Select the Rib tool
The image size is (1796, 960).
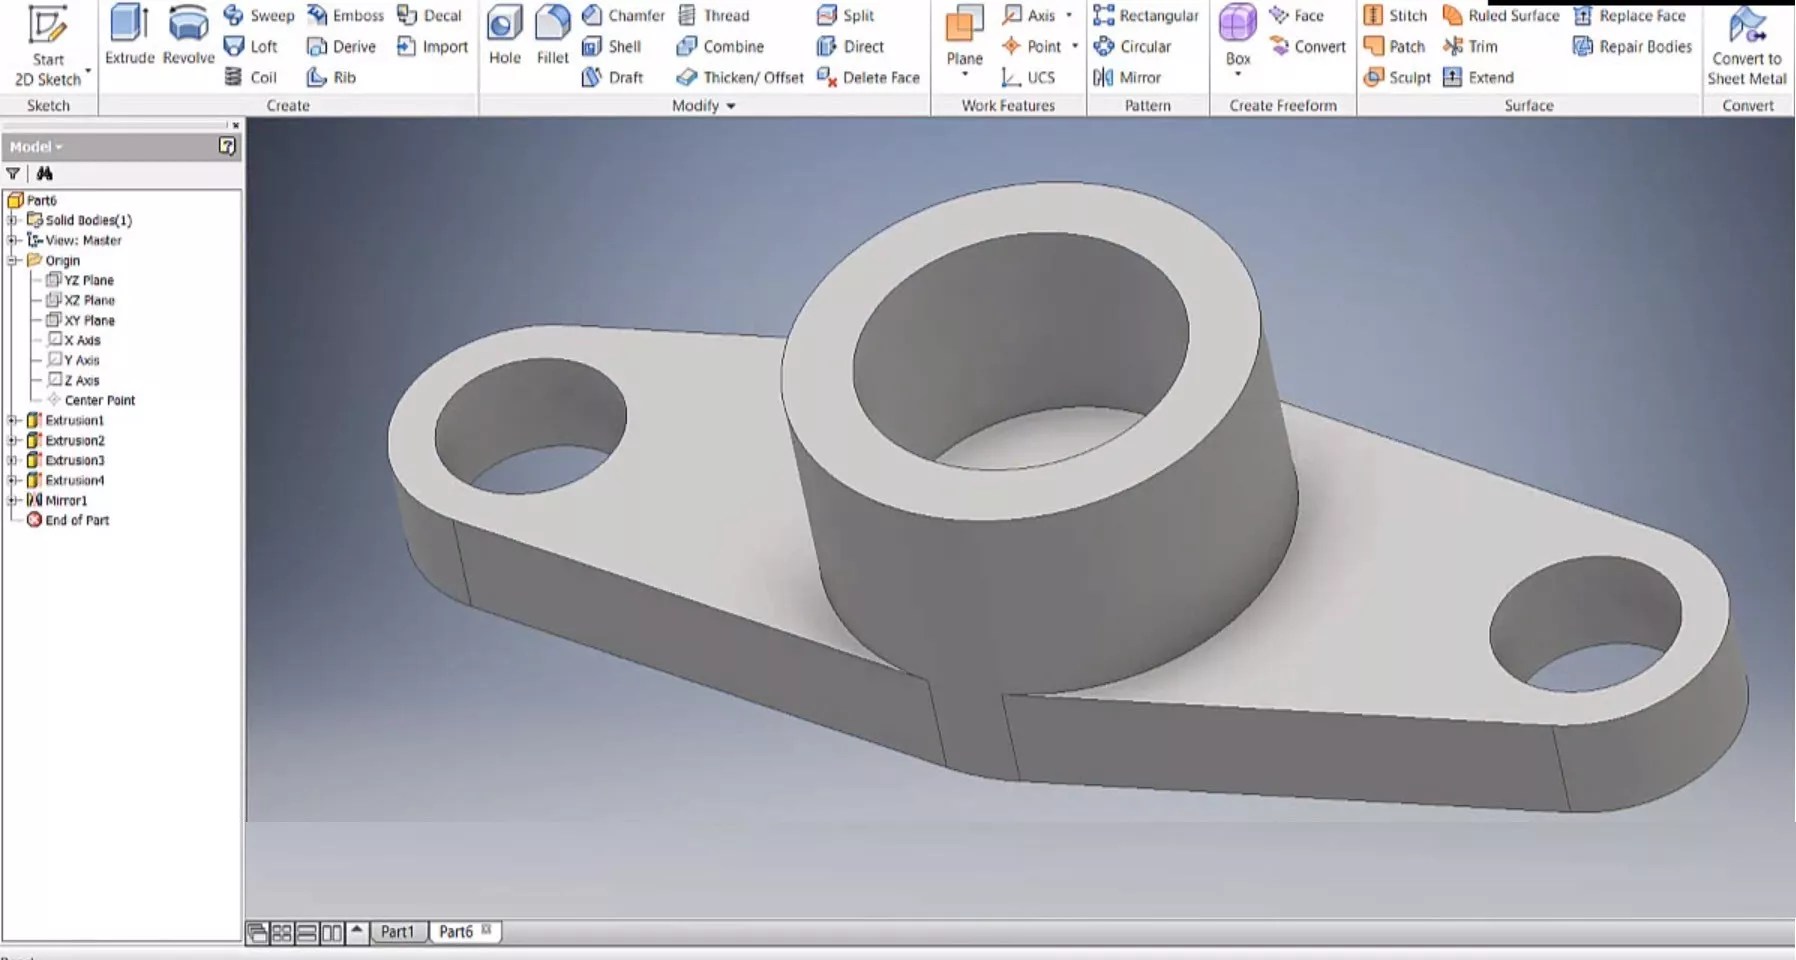[x=331, y=77]
